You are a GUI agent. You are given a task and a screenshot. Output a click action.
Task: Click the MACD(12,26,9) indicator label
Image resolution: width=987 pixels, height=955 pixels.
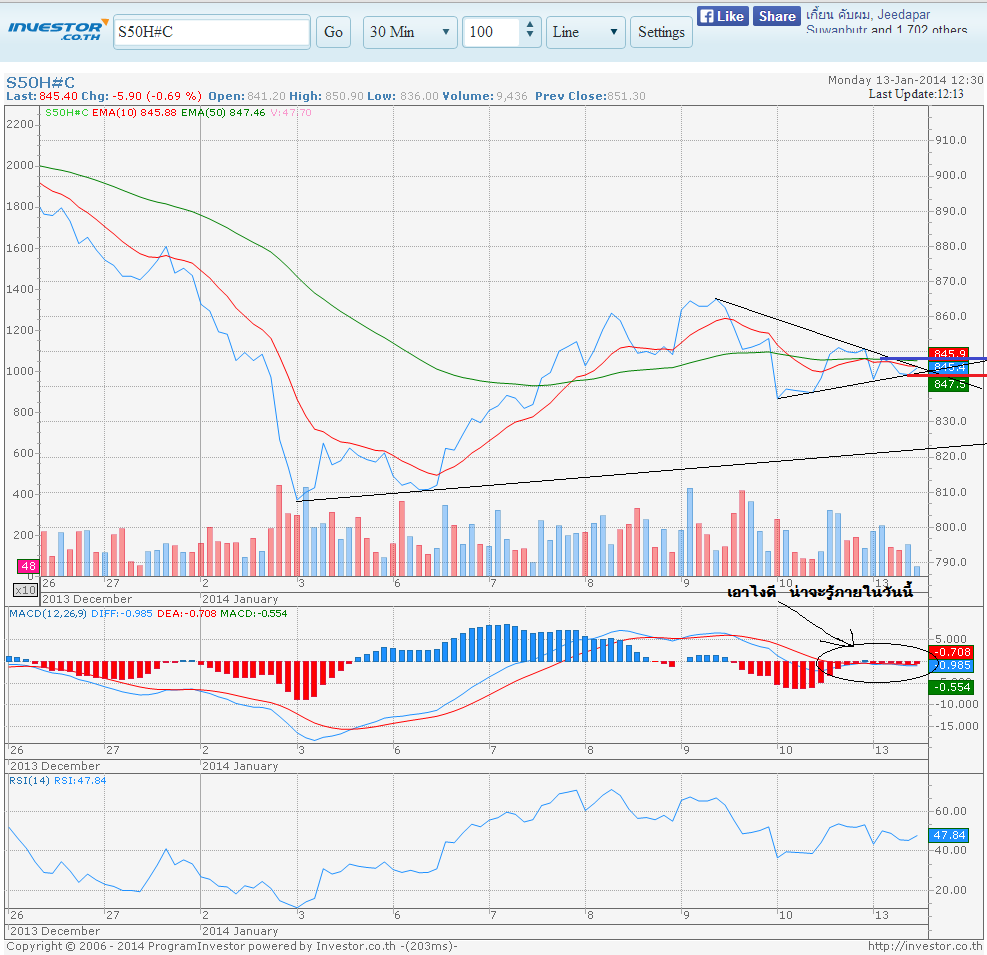tap(48, 613)
